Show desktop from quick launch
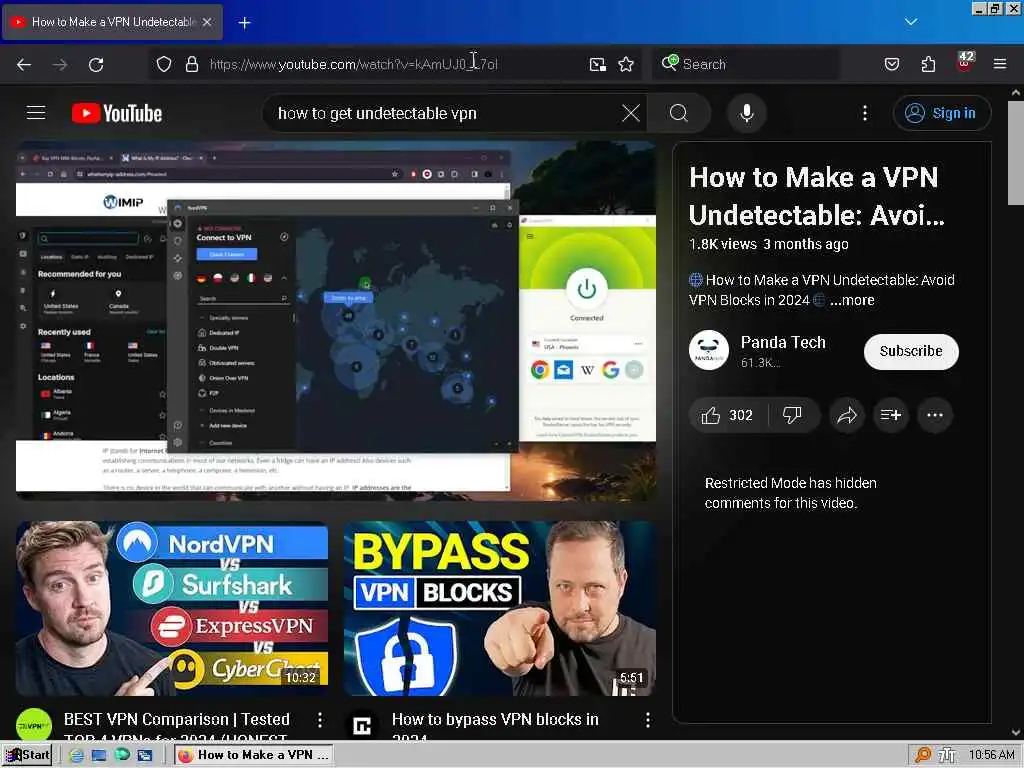The width and height of the screenshot is (1024, 768). (99, 756)
